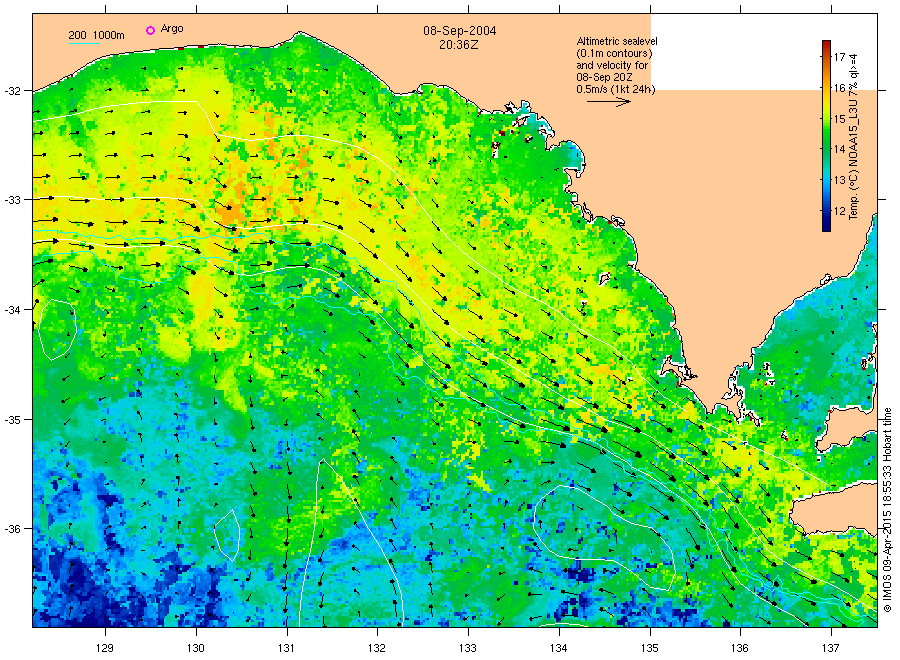Click the 132 longitude axis label
This screenshot has height=660, width=900.
coord(377,648)
